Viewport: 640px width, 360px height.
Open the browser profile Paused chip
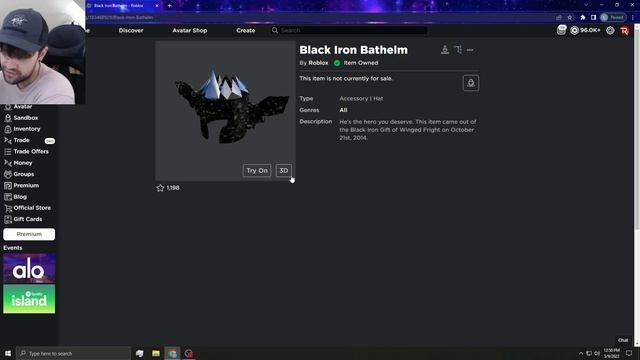pos(613,18)
